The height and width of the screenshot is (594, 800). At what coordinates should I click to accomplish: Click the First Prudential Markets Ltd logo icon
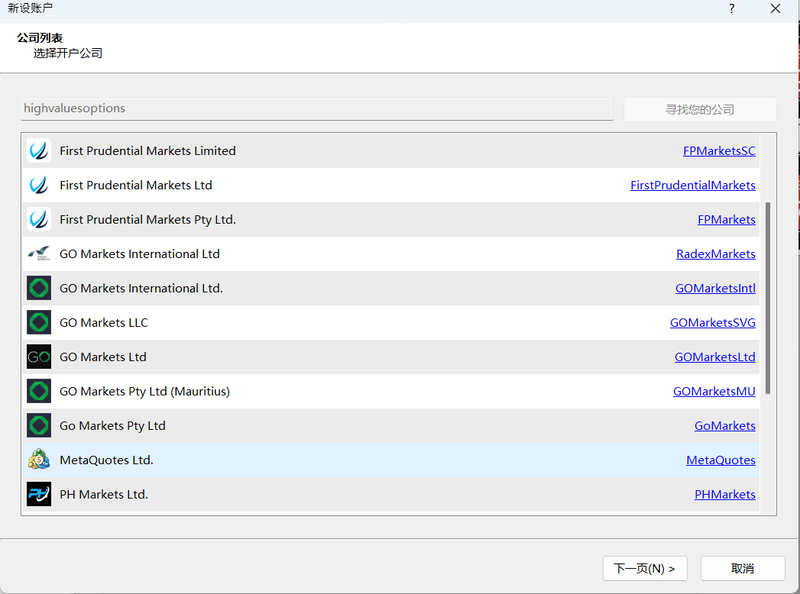coord(39,185)
